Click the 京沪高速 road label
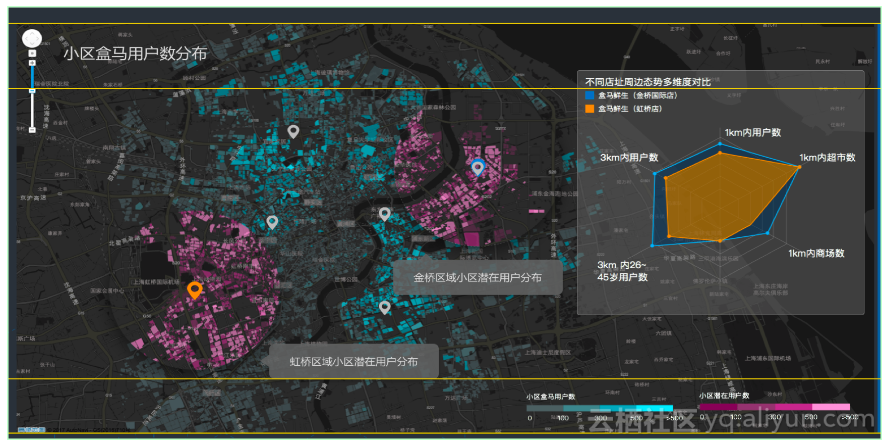887x443 pixels. coord(32,198)
